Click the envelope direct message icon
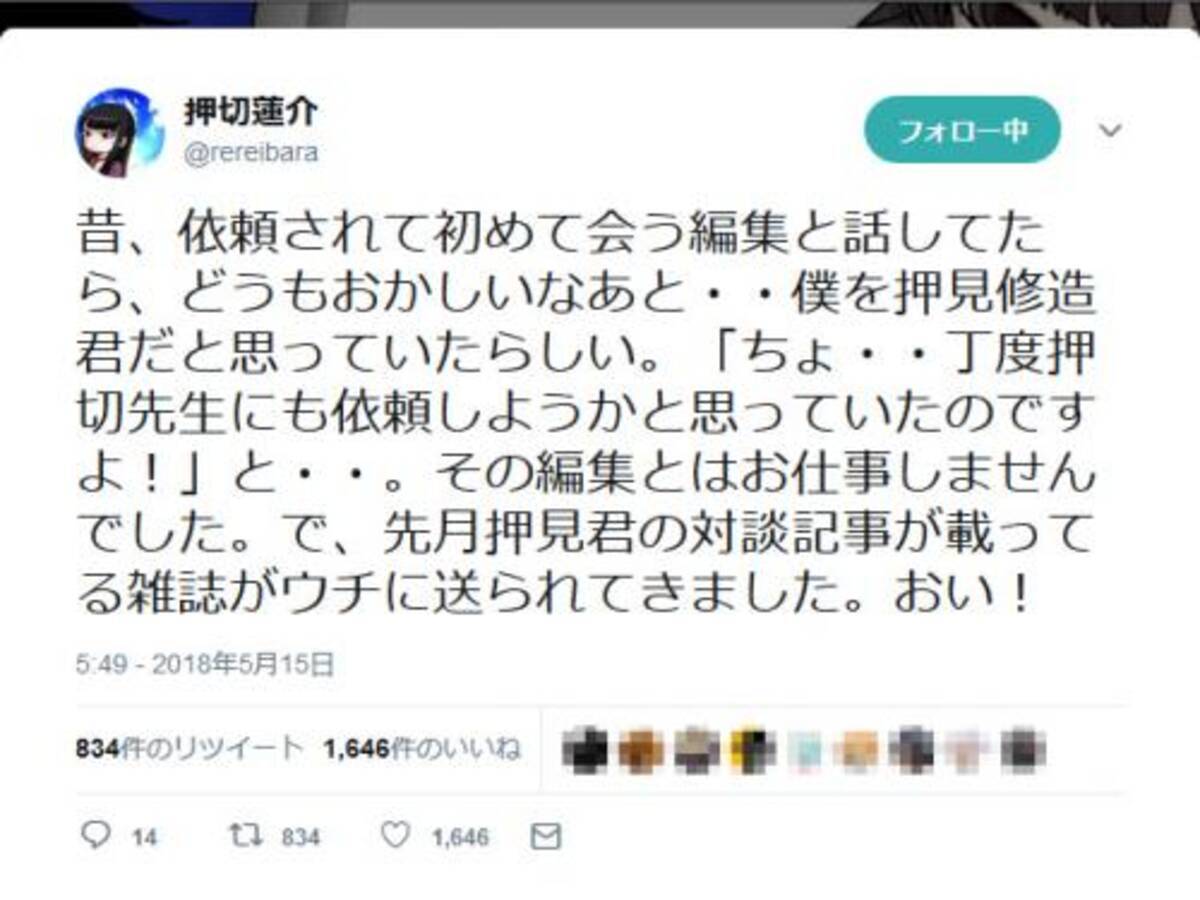This screenshot has width=1200, height=900. [546, 837]
